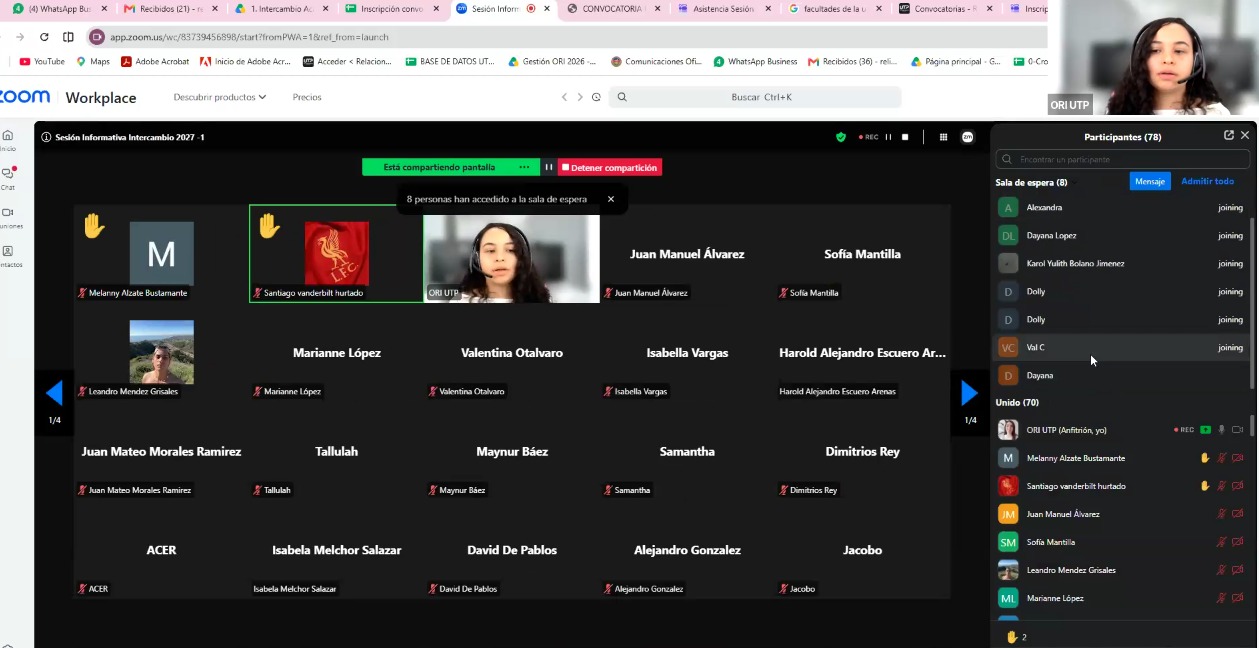Reload the page with the browser refresh button

coord(44,37)
